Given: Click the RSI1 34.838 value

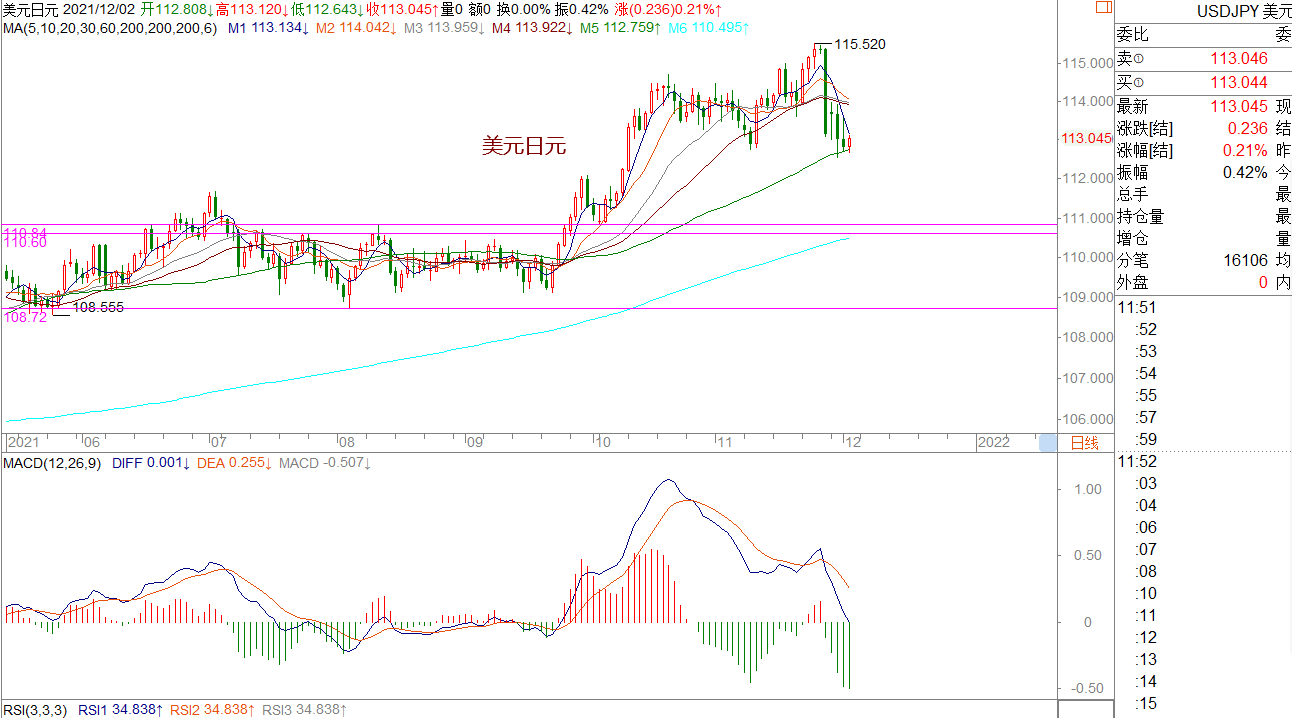Looking at the screenshot, I should (120, 710).
